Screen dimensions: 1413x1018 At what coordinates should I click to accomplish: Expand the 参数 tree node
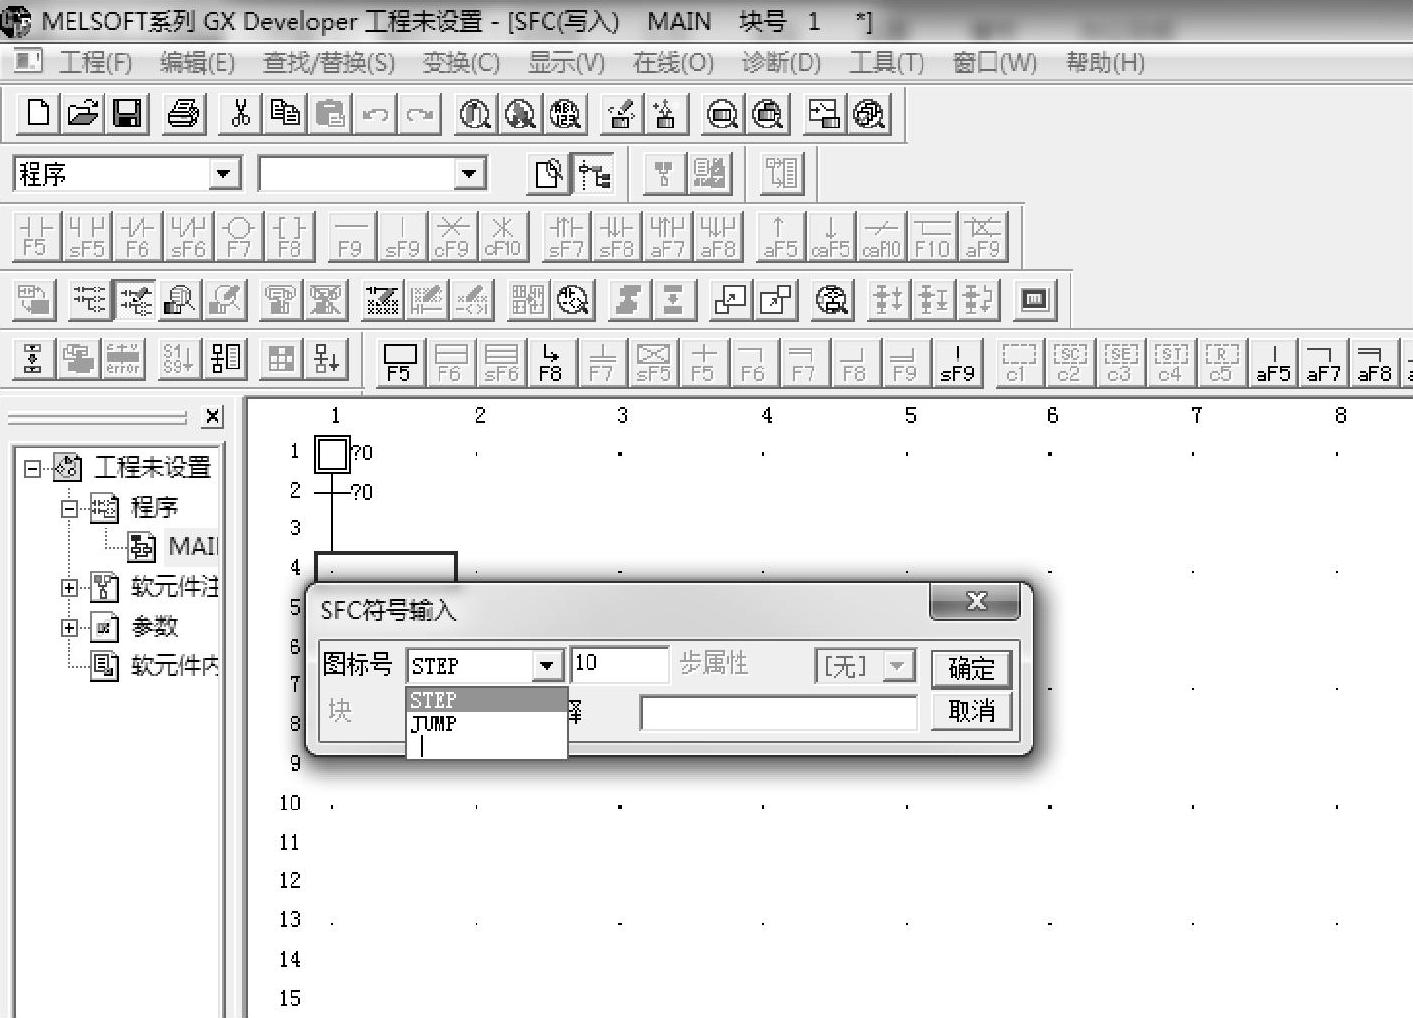[69, 628]
